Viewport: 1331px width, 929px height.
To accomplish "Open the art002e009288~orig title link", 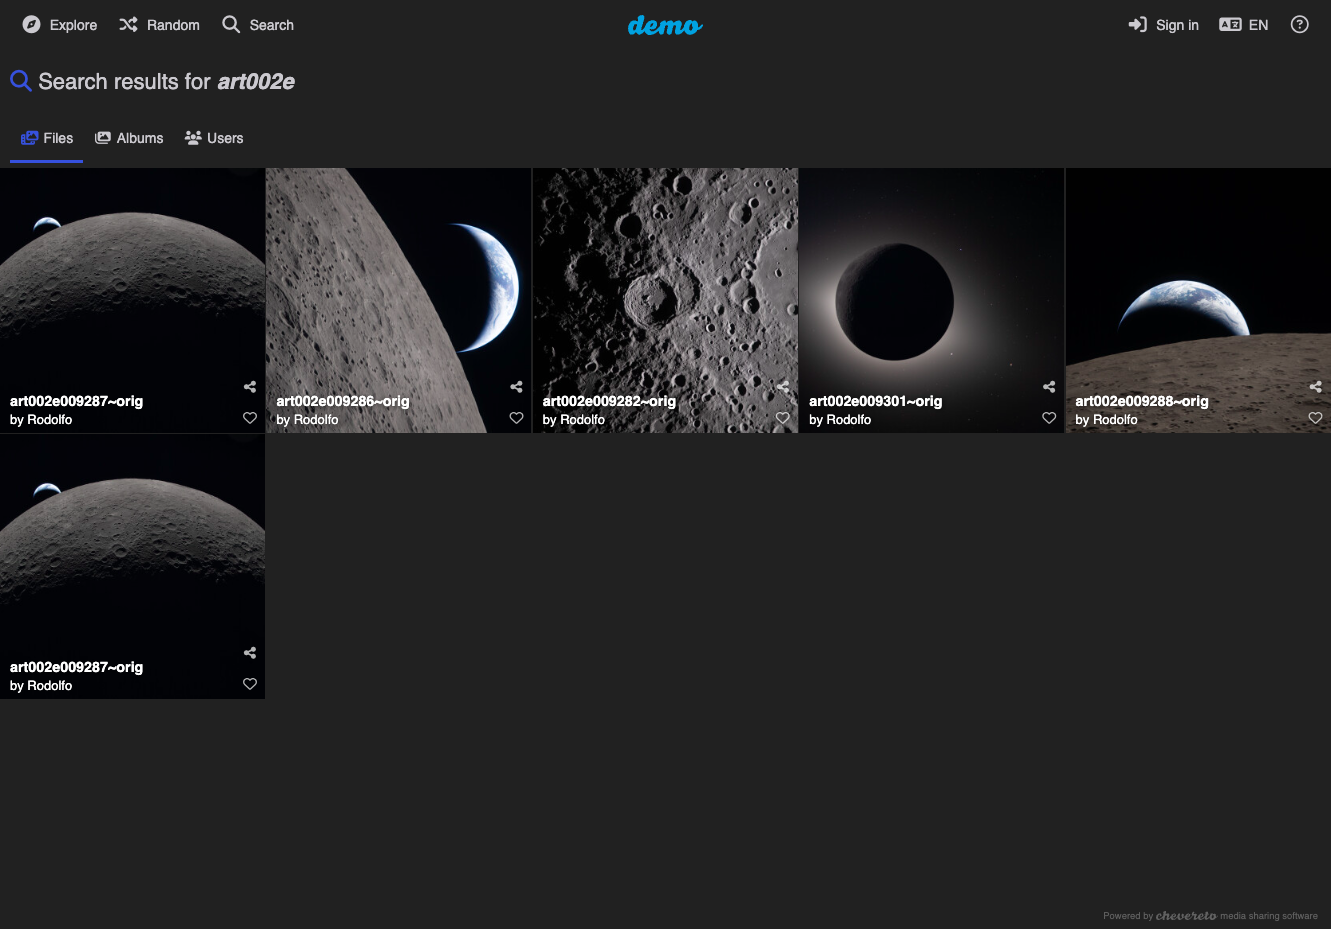I will pos(1142,401).
